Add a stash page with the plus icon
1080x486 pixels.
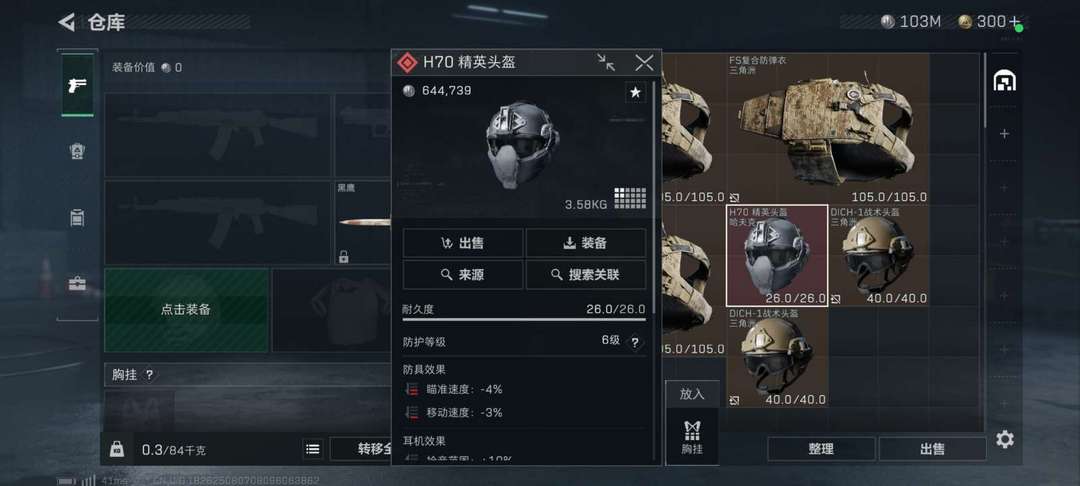pyautogui.click(x=1004, y=134)
